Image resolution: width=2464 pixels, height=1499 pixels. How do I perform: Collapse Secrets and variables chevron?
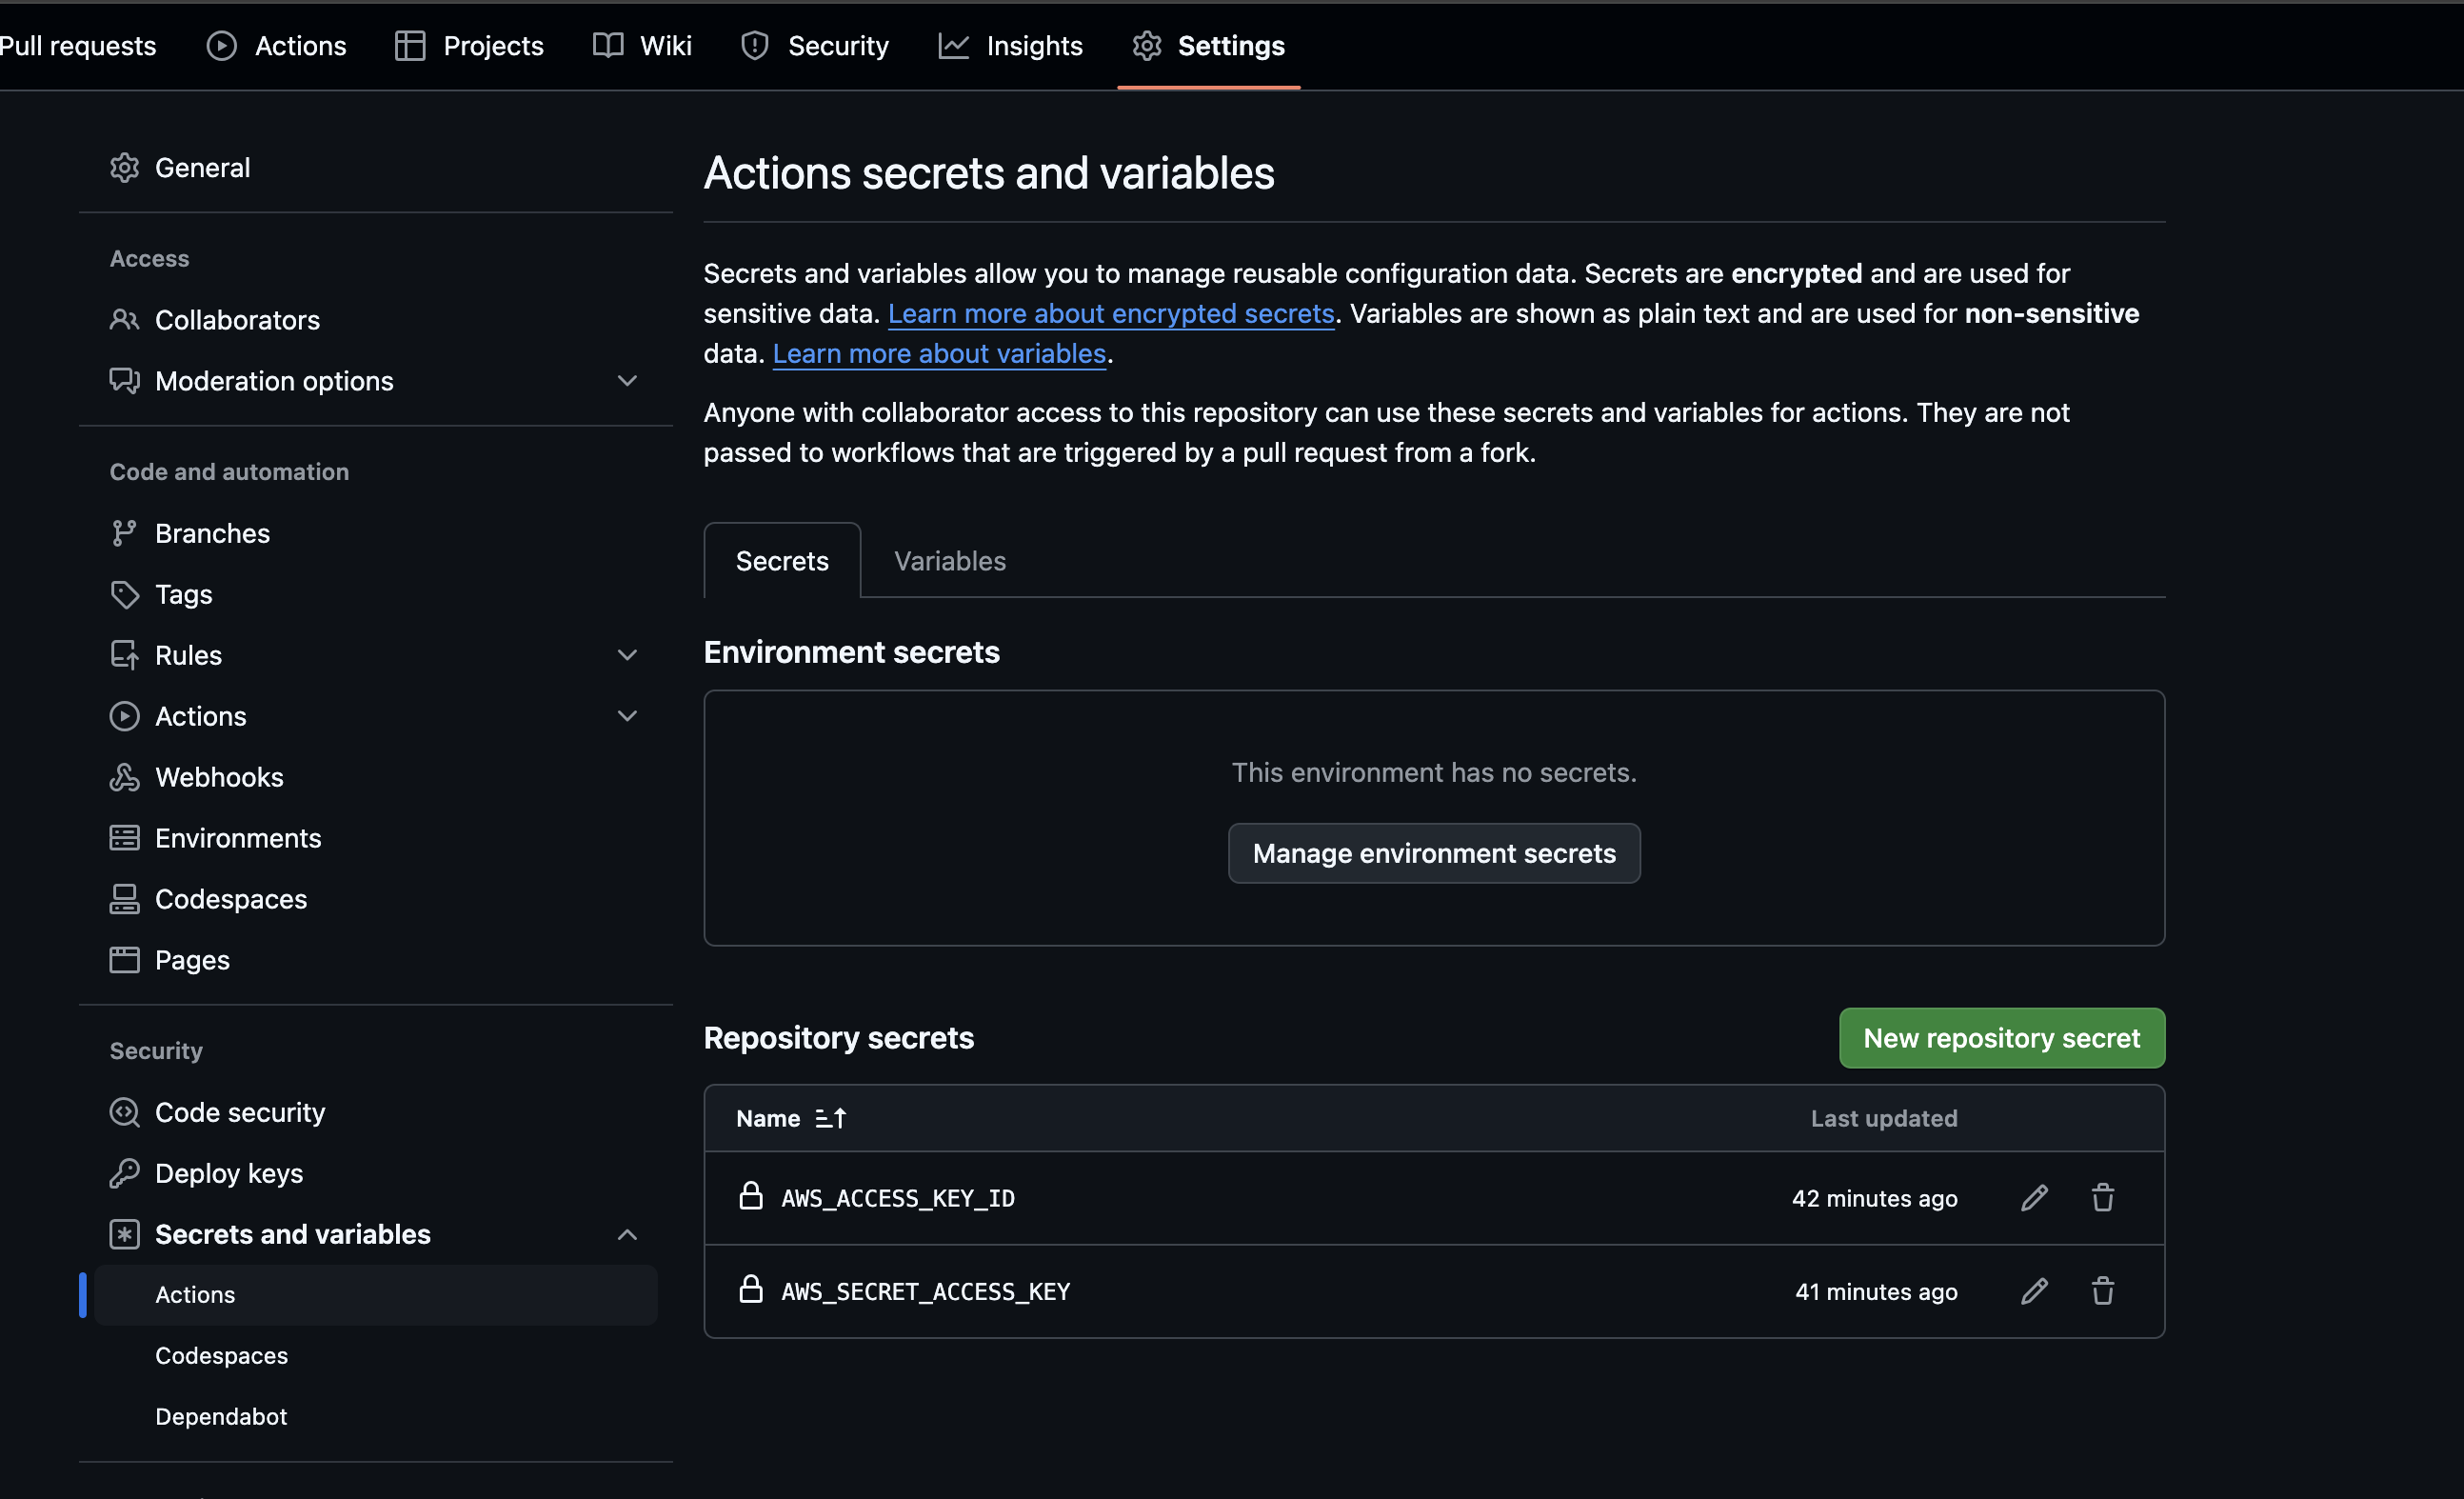coord(627,1234)
